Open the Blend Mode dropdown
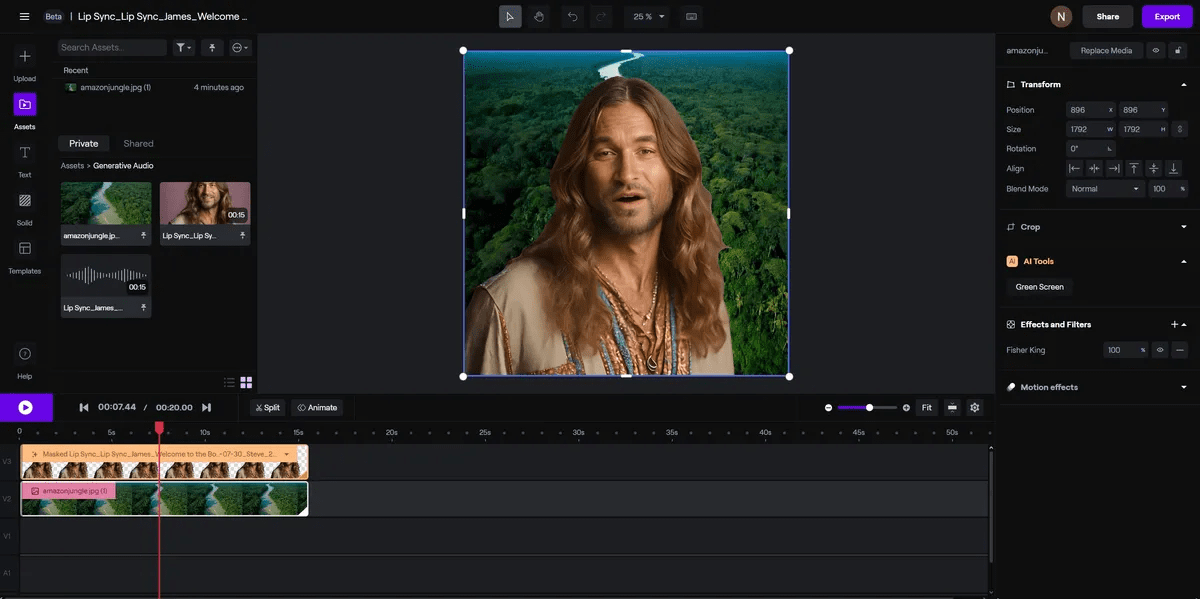The height and width of the screenshot is (599, 1200). click(1104, 188)
